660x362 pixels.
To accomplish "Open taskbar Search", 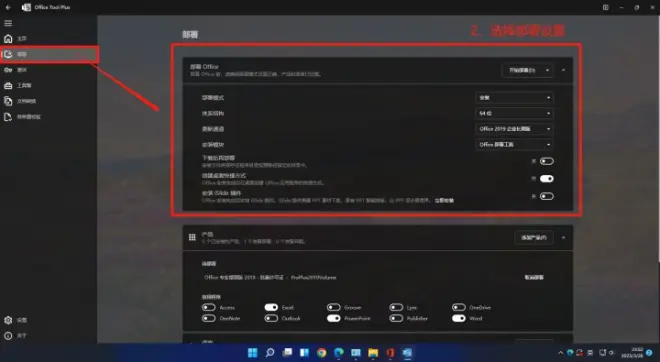I will coord(270,353).
